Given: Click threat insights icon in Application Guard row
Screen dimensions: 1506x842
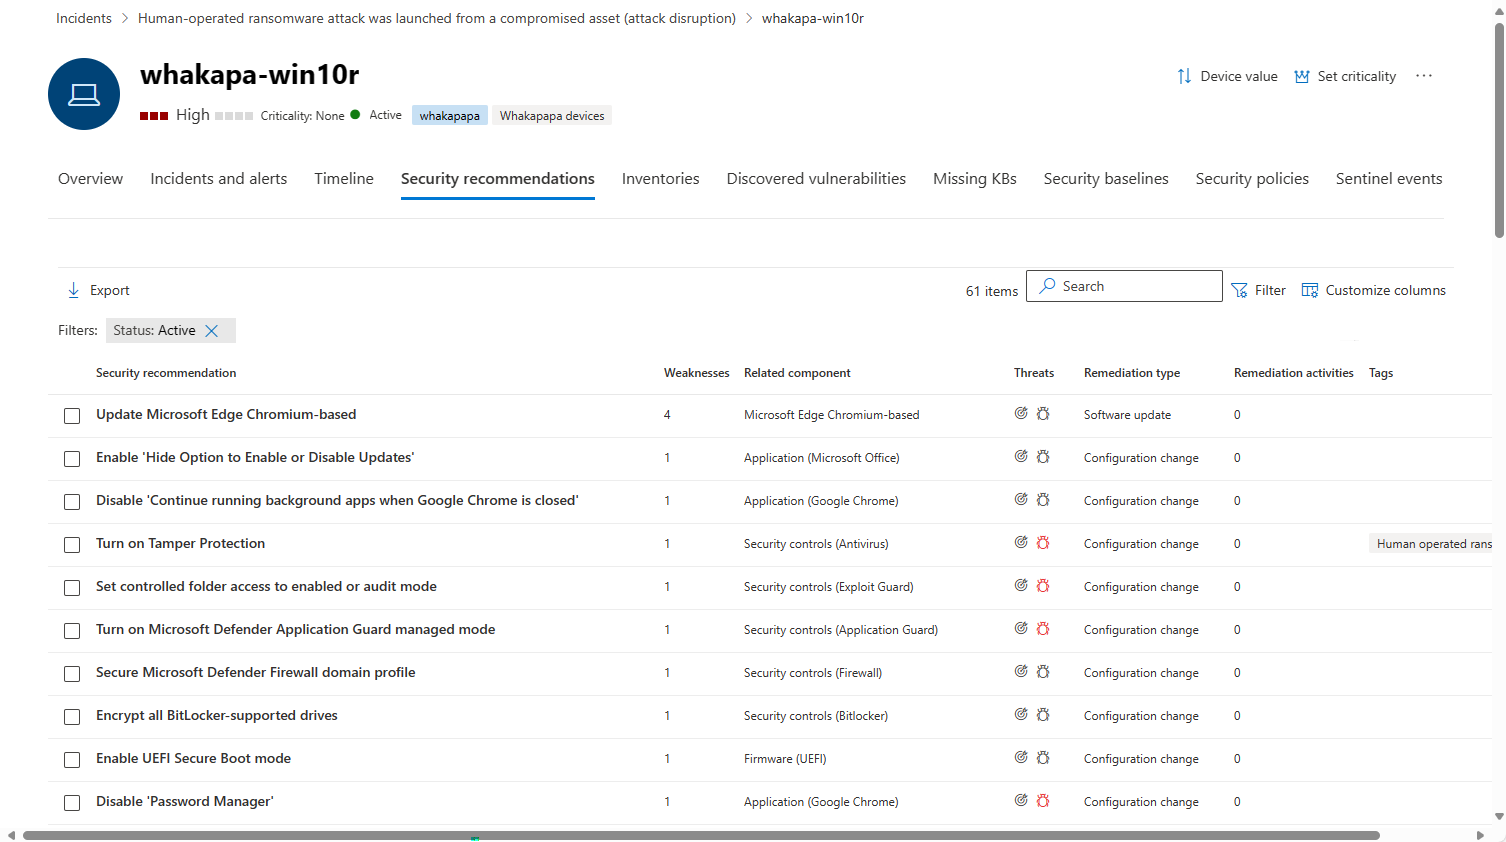Looking at the screenshot, I should (x=1021, y=628).
